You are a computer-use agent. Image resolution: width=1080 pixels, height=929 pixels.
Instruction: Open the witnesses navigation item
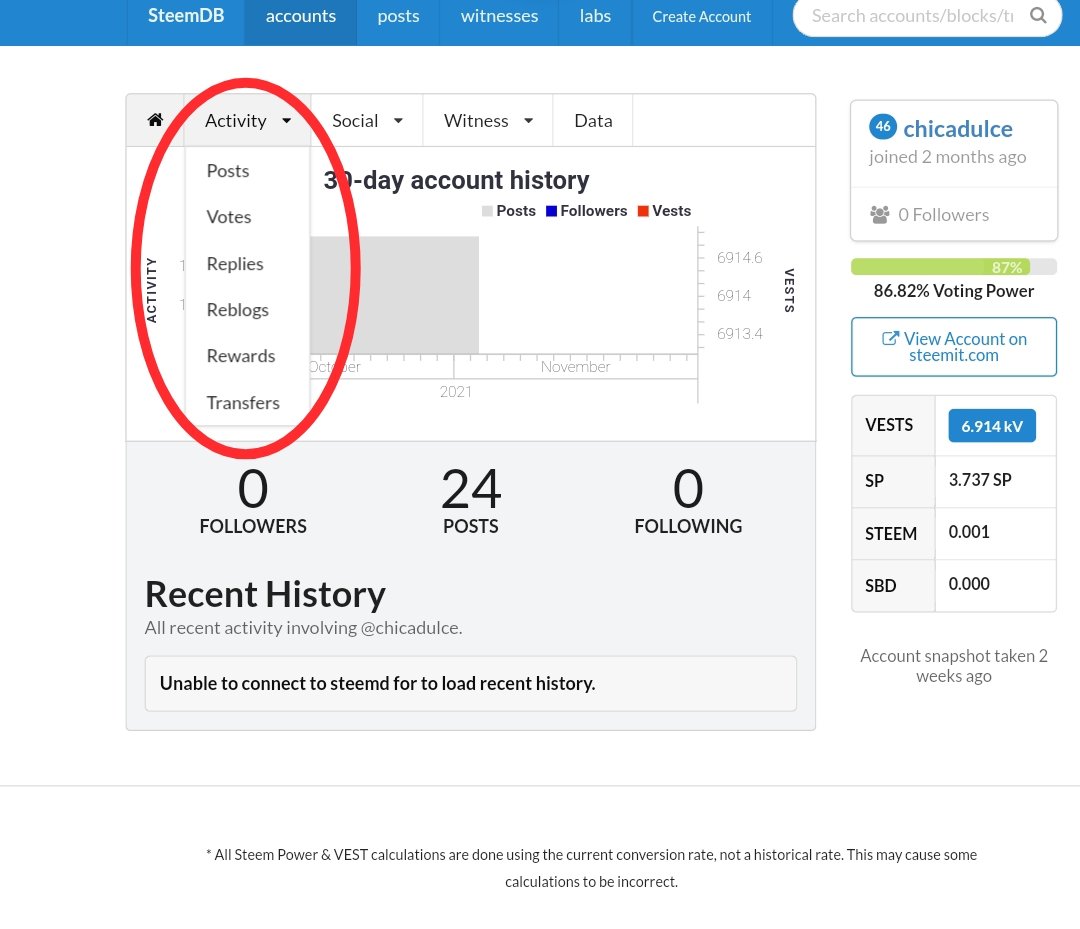[499, 16]
